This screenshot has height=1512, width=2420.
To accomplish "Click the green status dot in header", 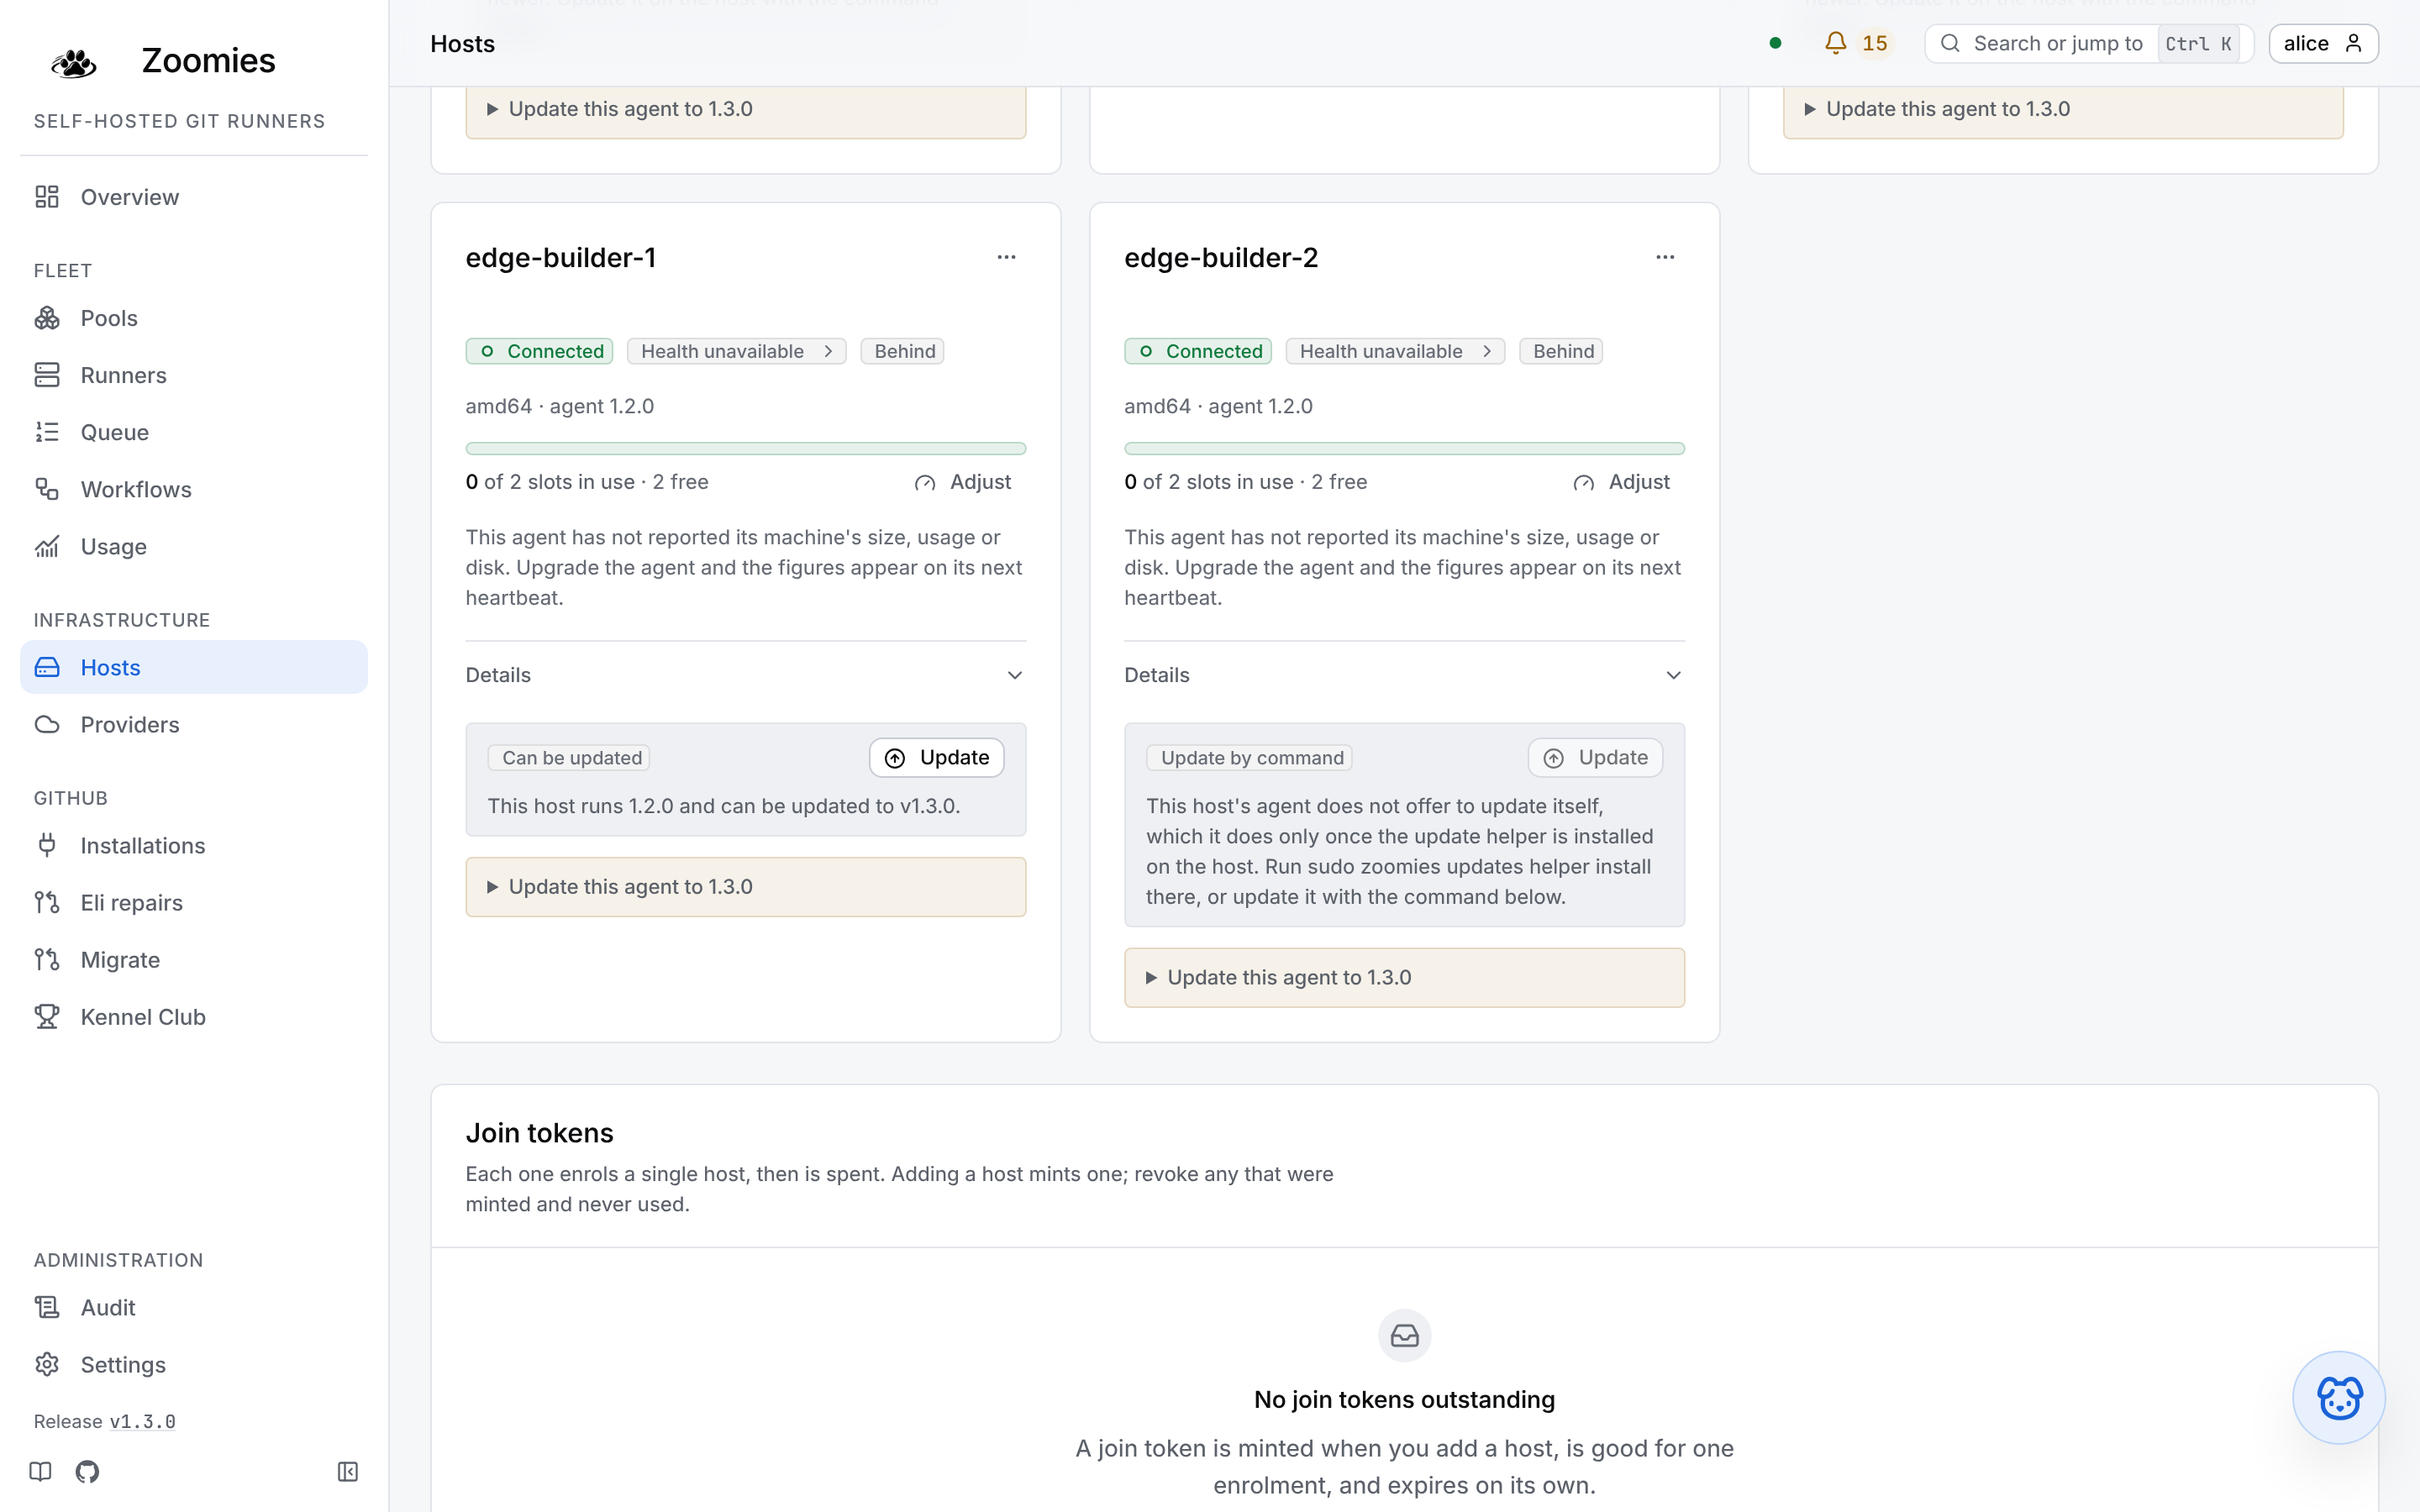I will [1775, 43].
